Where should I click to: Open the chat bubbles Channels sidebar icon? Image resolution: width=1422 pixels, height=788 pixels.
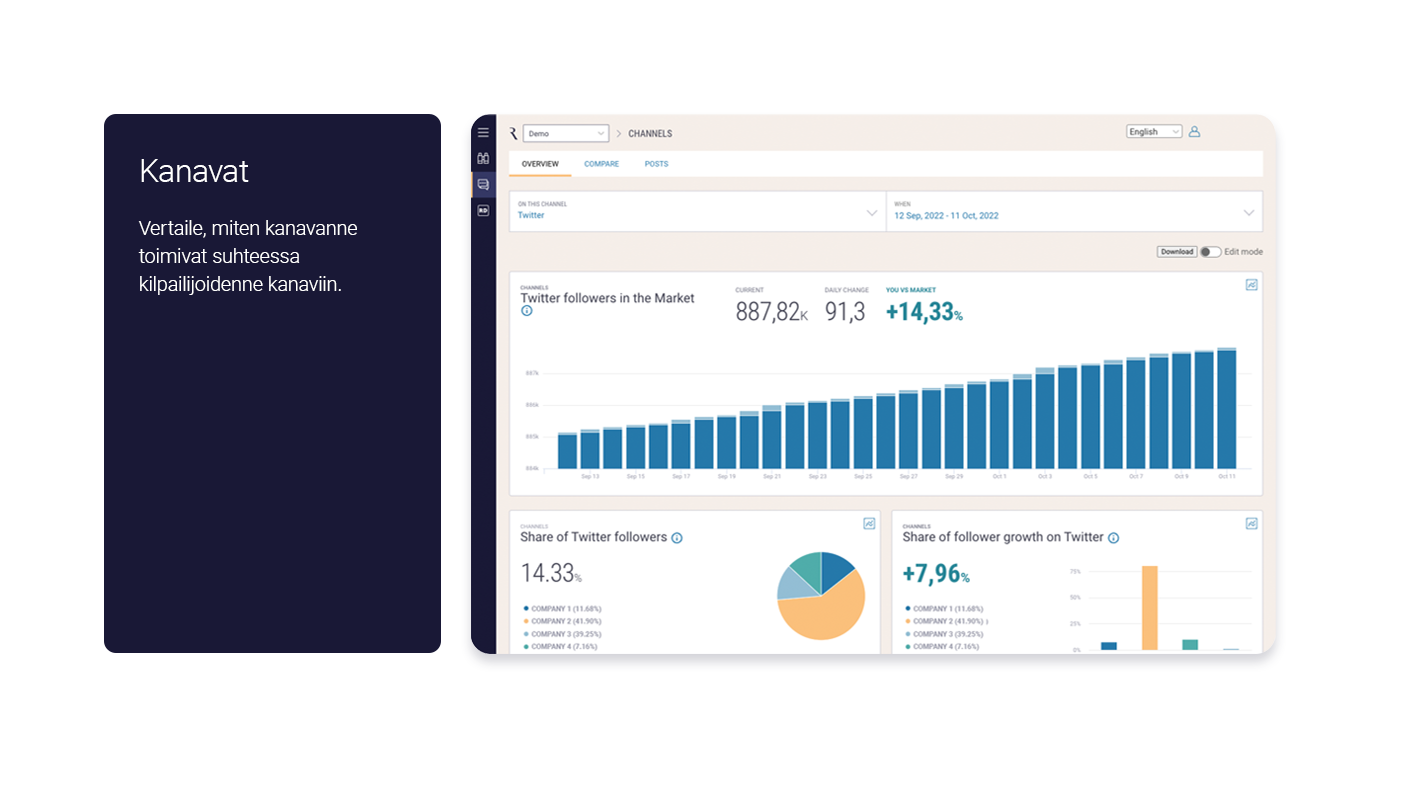(483, 184)
